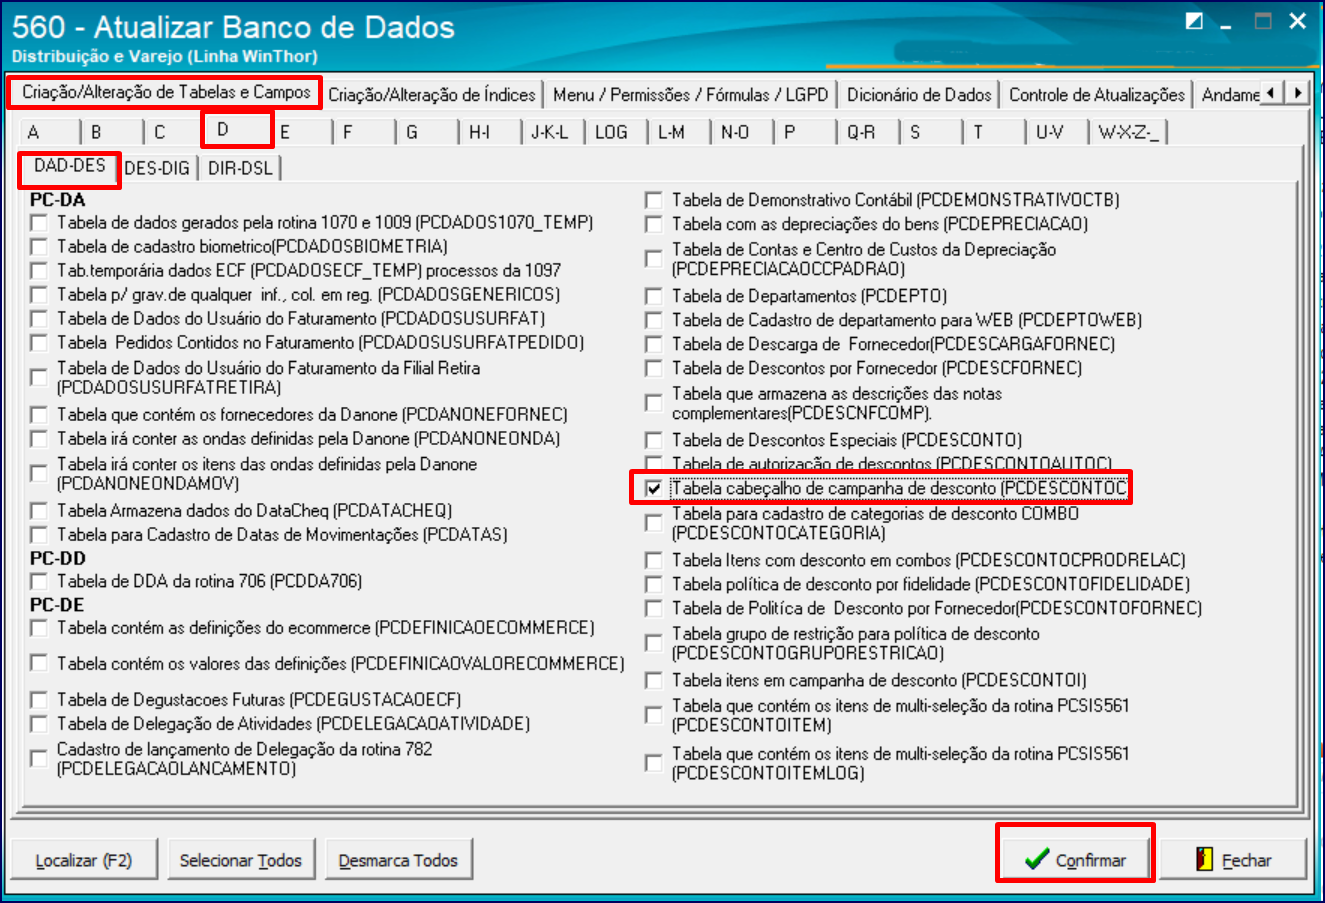Check the PCDATAS movement dates checkbox
Viewport: 1325px width, 903px height.
point(39,535)
